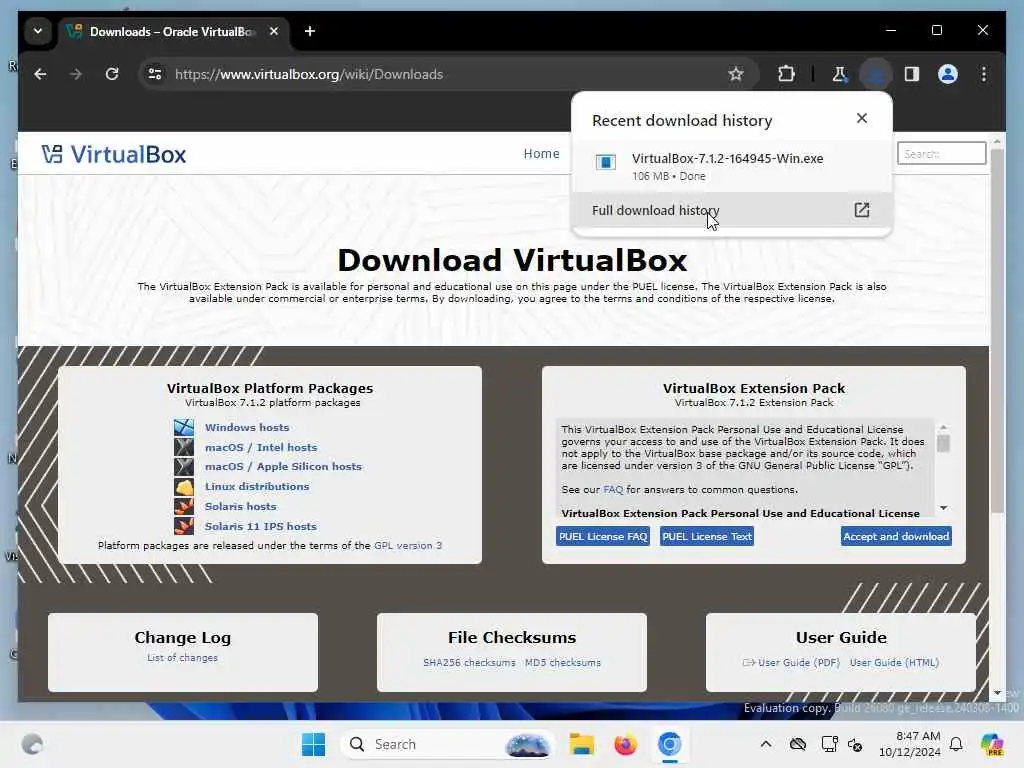
Task: Open User Guide (PDF) link
Action: point(799,662)
